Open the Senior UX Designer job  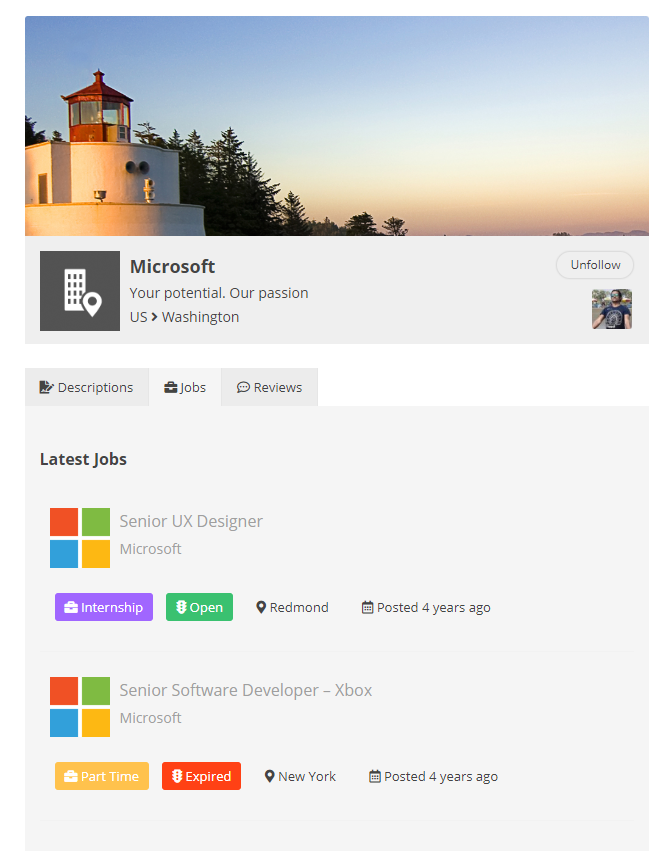tap(191, 521)
